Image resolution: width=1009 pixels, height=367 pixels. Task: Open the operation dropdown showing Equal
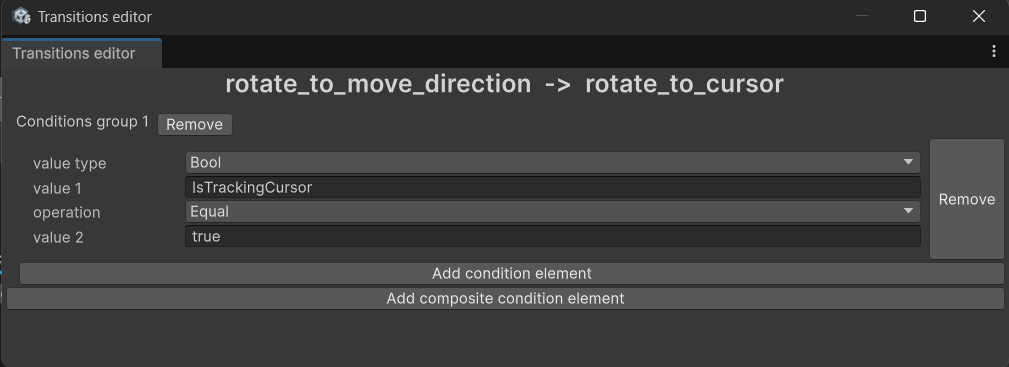point(553,211)
